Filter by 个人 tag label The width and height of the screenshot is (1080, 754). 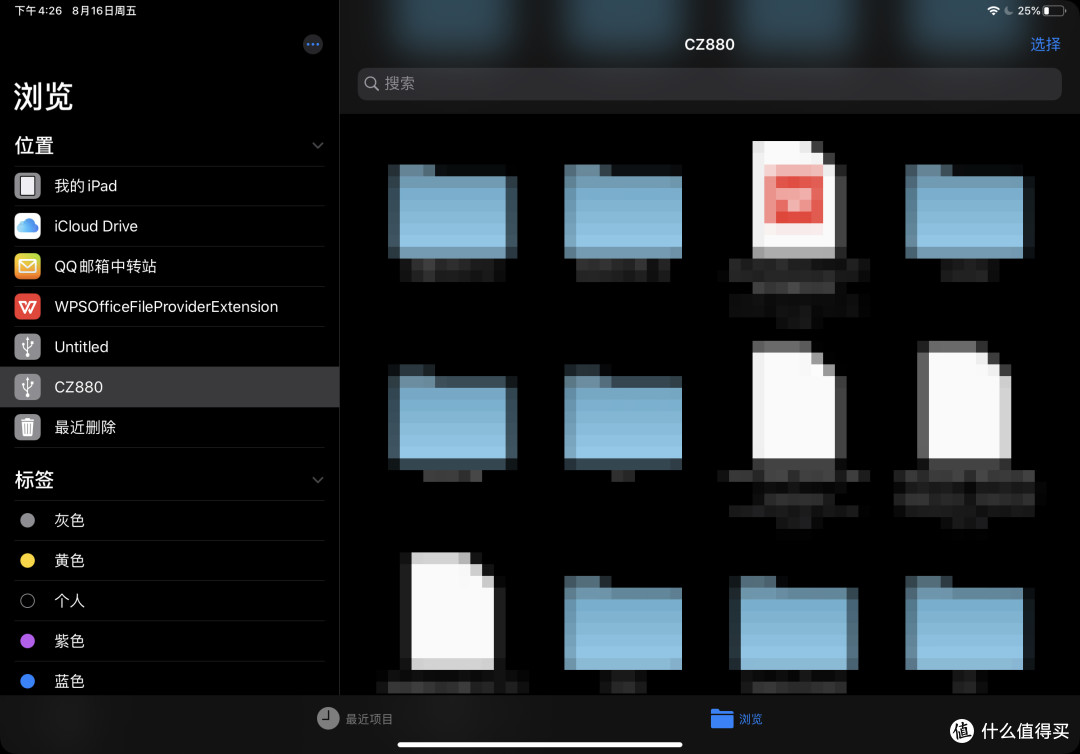[69, 600]
